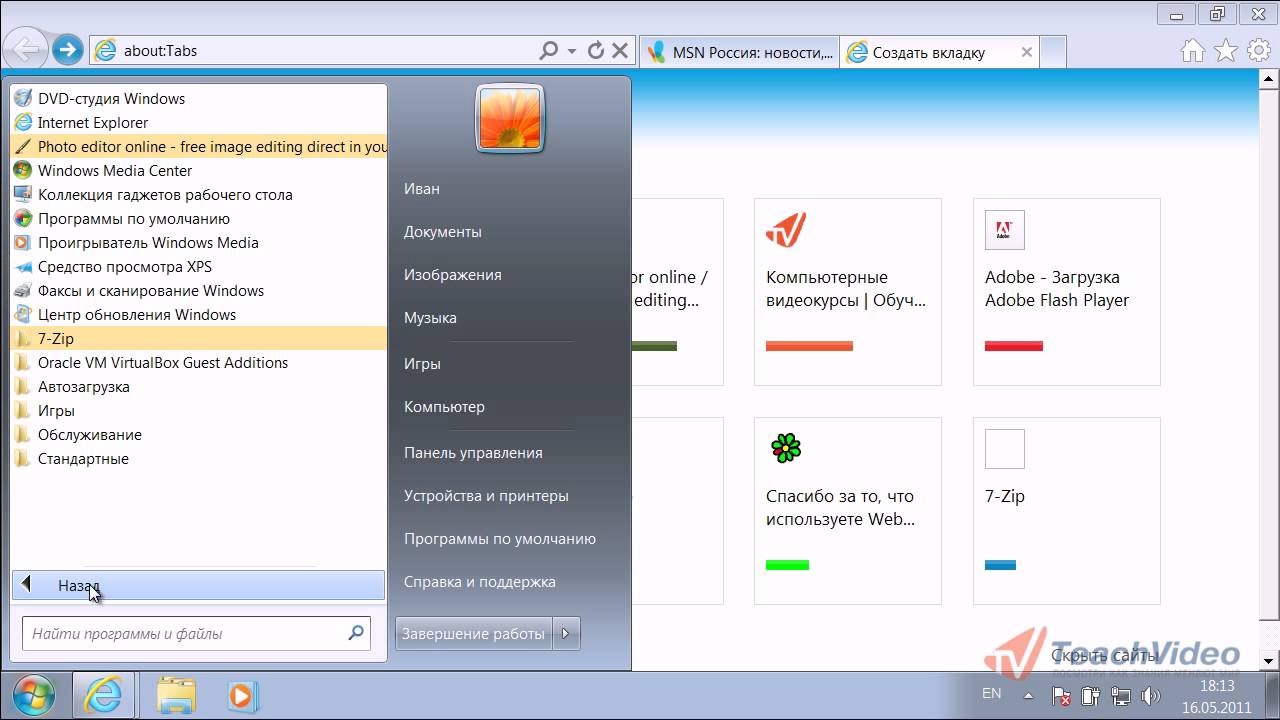
Task: Click the Windows Media Center icon
Action: [23, 170]
